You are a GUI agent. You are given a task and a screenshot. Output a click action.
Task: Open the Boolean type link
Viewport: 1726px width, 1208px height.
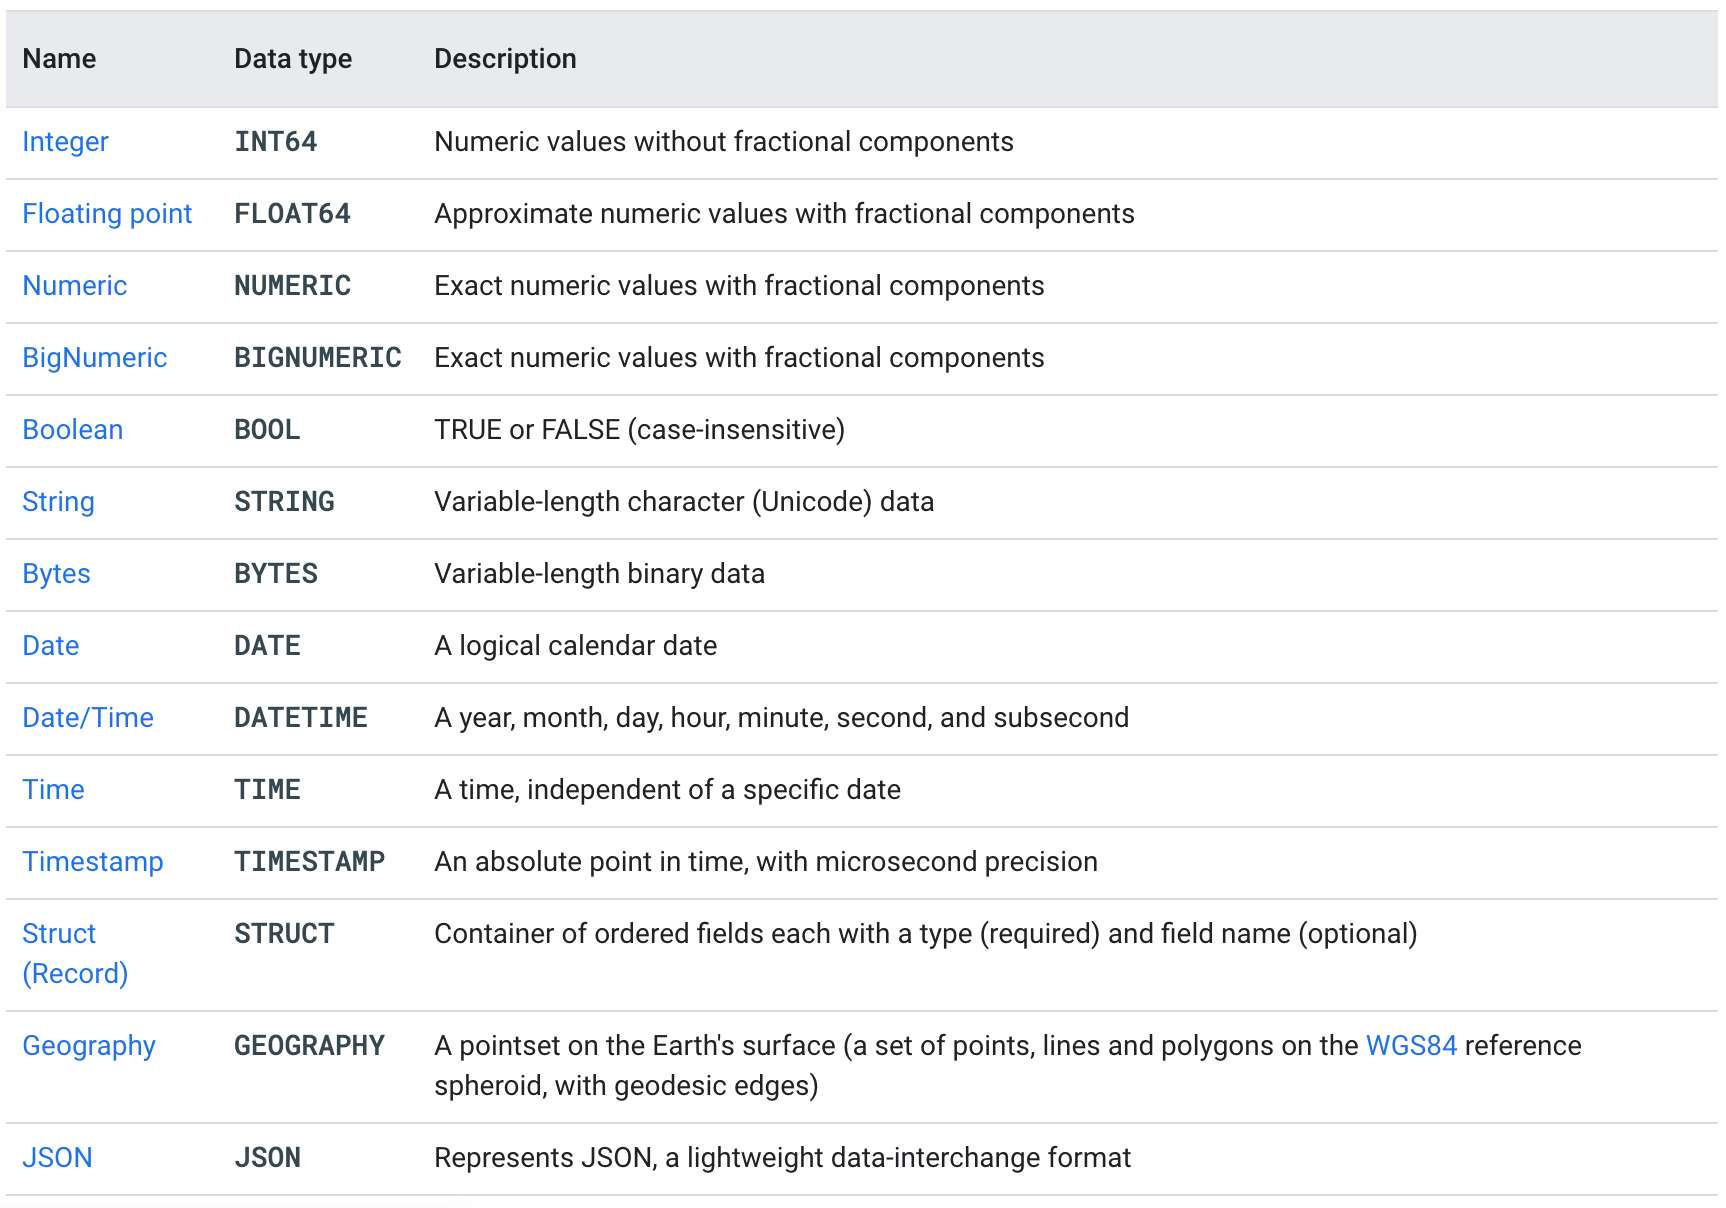(73, 430)
